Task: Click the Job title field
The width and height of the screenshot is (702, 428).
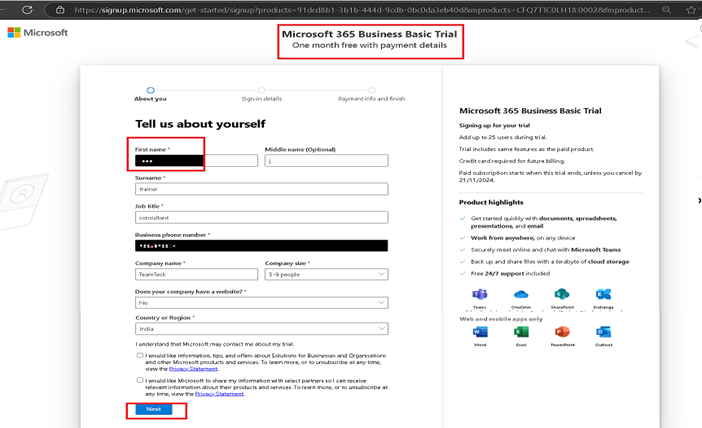Action: [261, 218]
